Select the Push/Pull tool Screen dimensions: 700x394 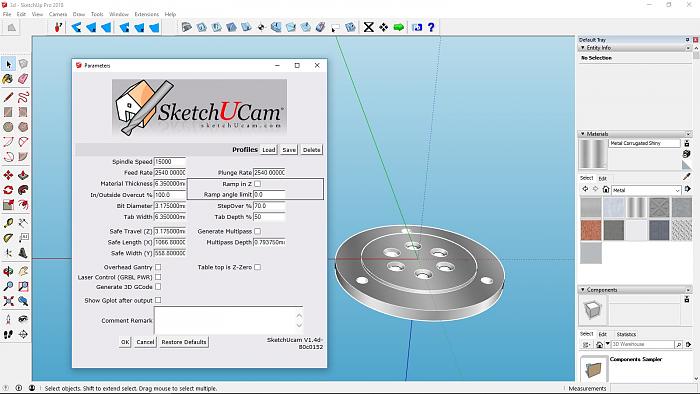(23, 175)
